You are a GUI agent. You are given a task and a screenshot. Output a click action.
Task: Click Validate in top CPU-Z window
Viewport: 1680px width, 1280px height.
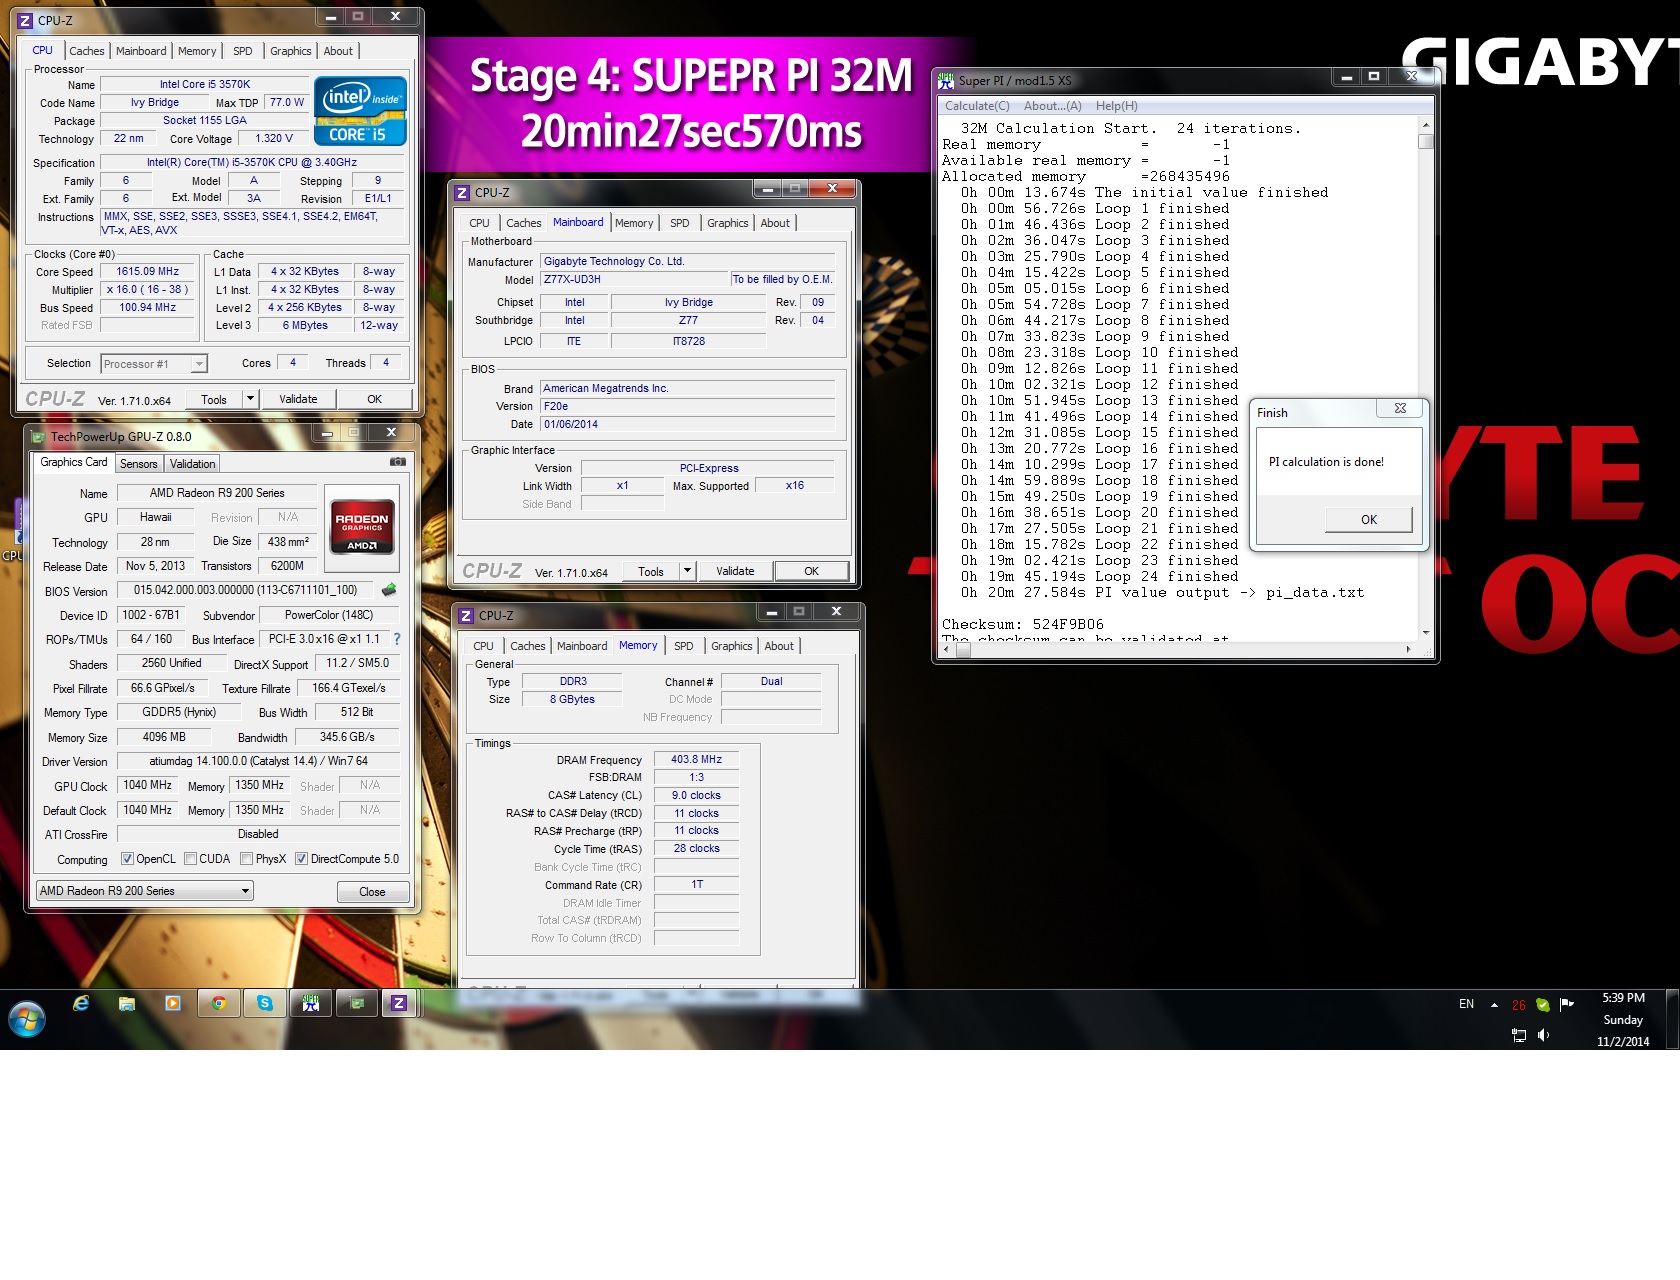(x=298, y=399)
